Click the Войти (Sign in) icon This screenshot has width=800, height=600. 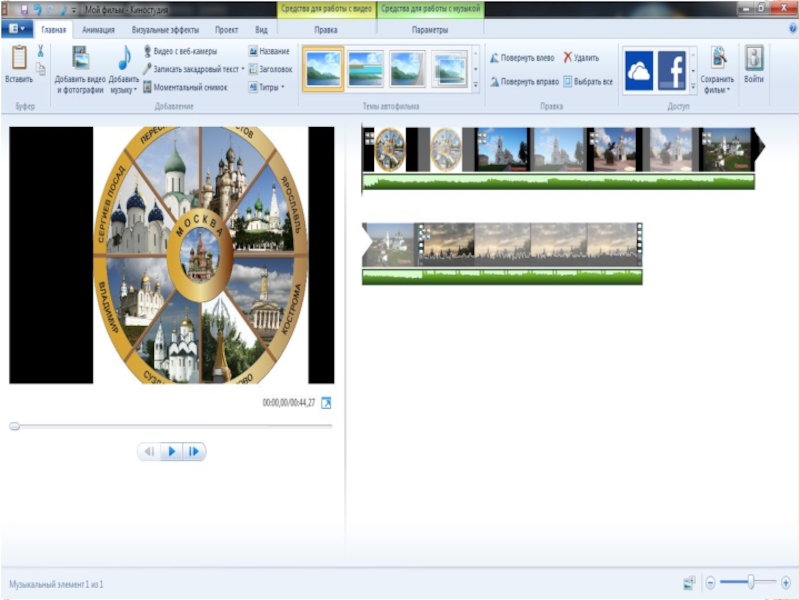coord(754,59)
